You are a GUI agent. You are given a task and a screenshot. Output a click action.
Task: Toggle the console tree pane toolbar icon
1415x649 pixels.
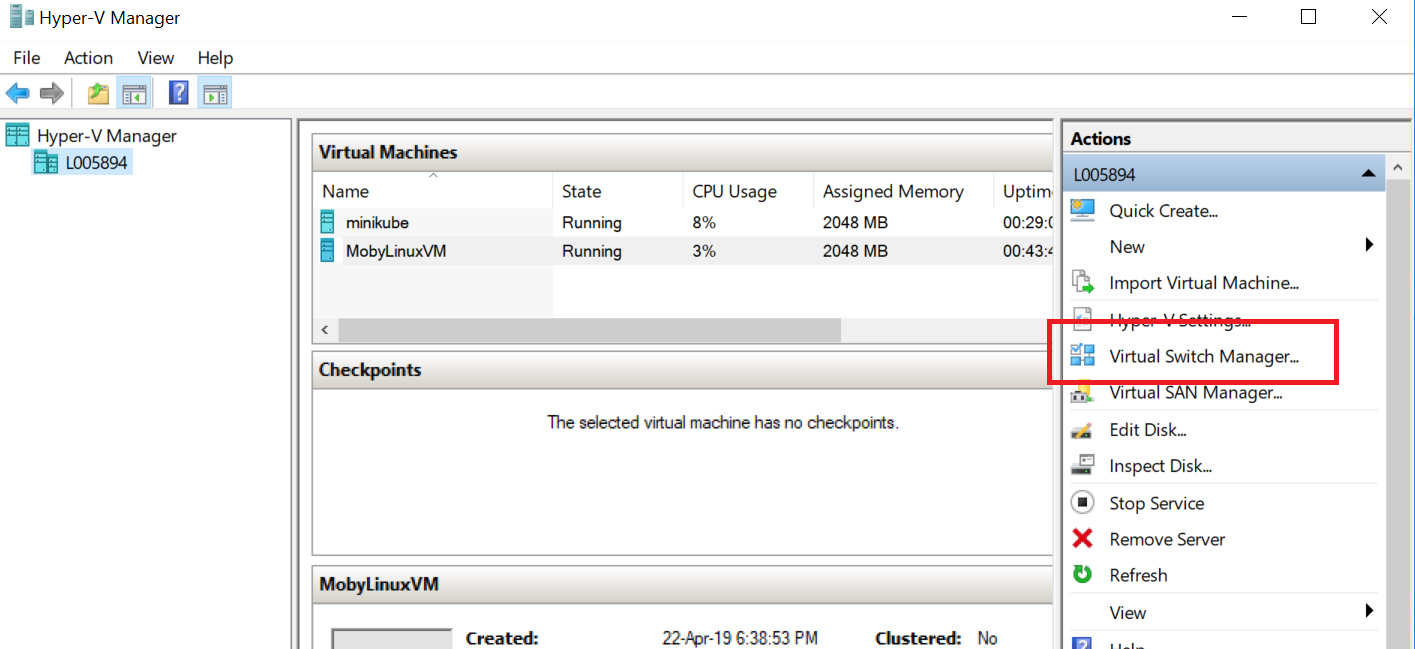tap(134, 92)
